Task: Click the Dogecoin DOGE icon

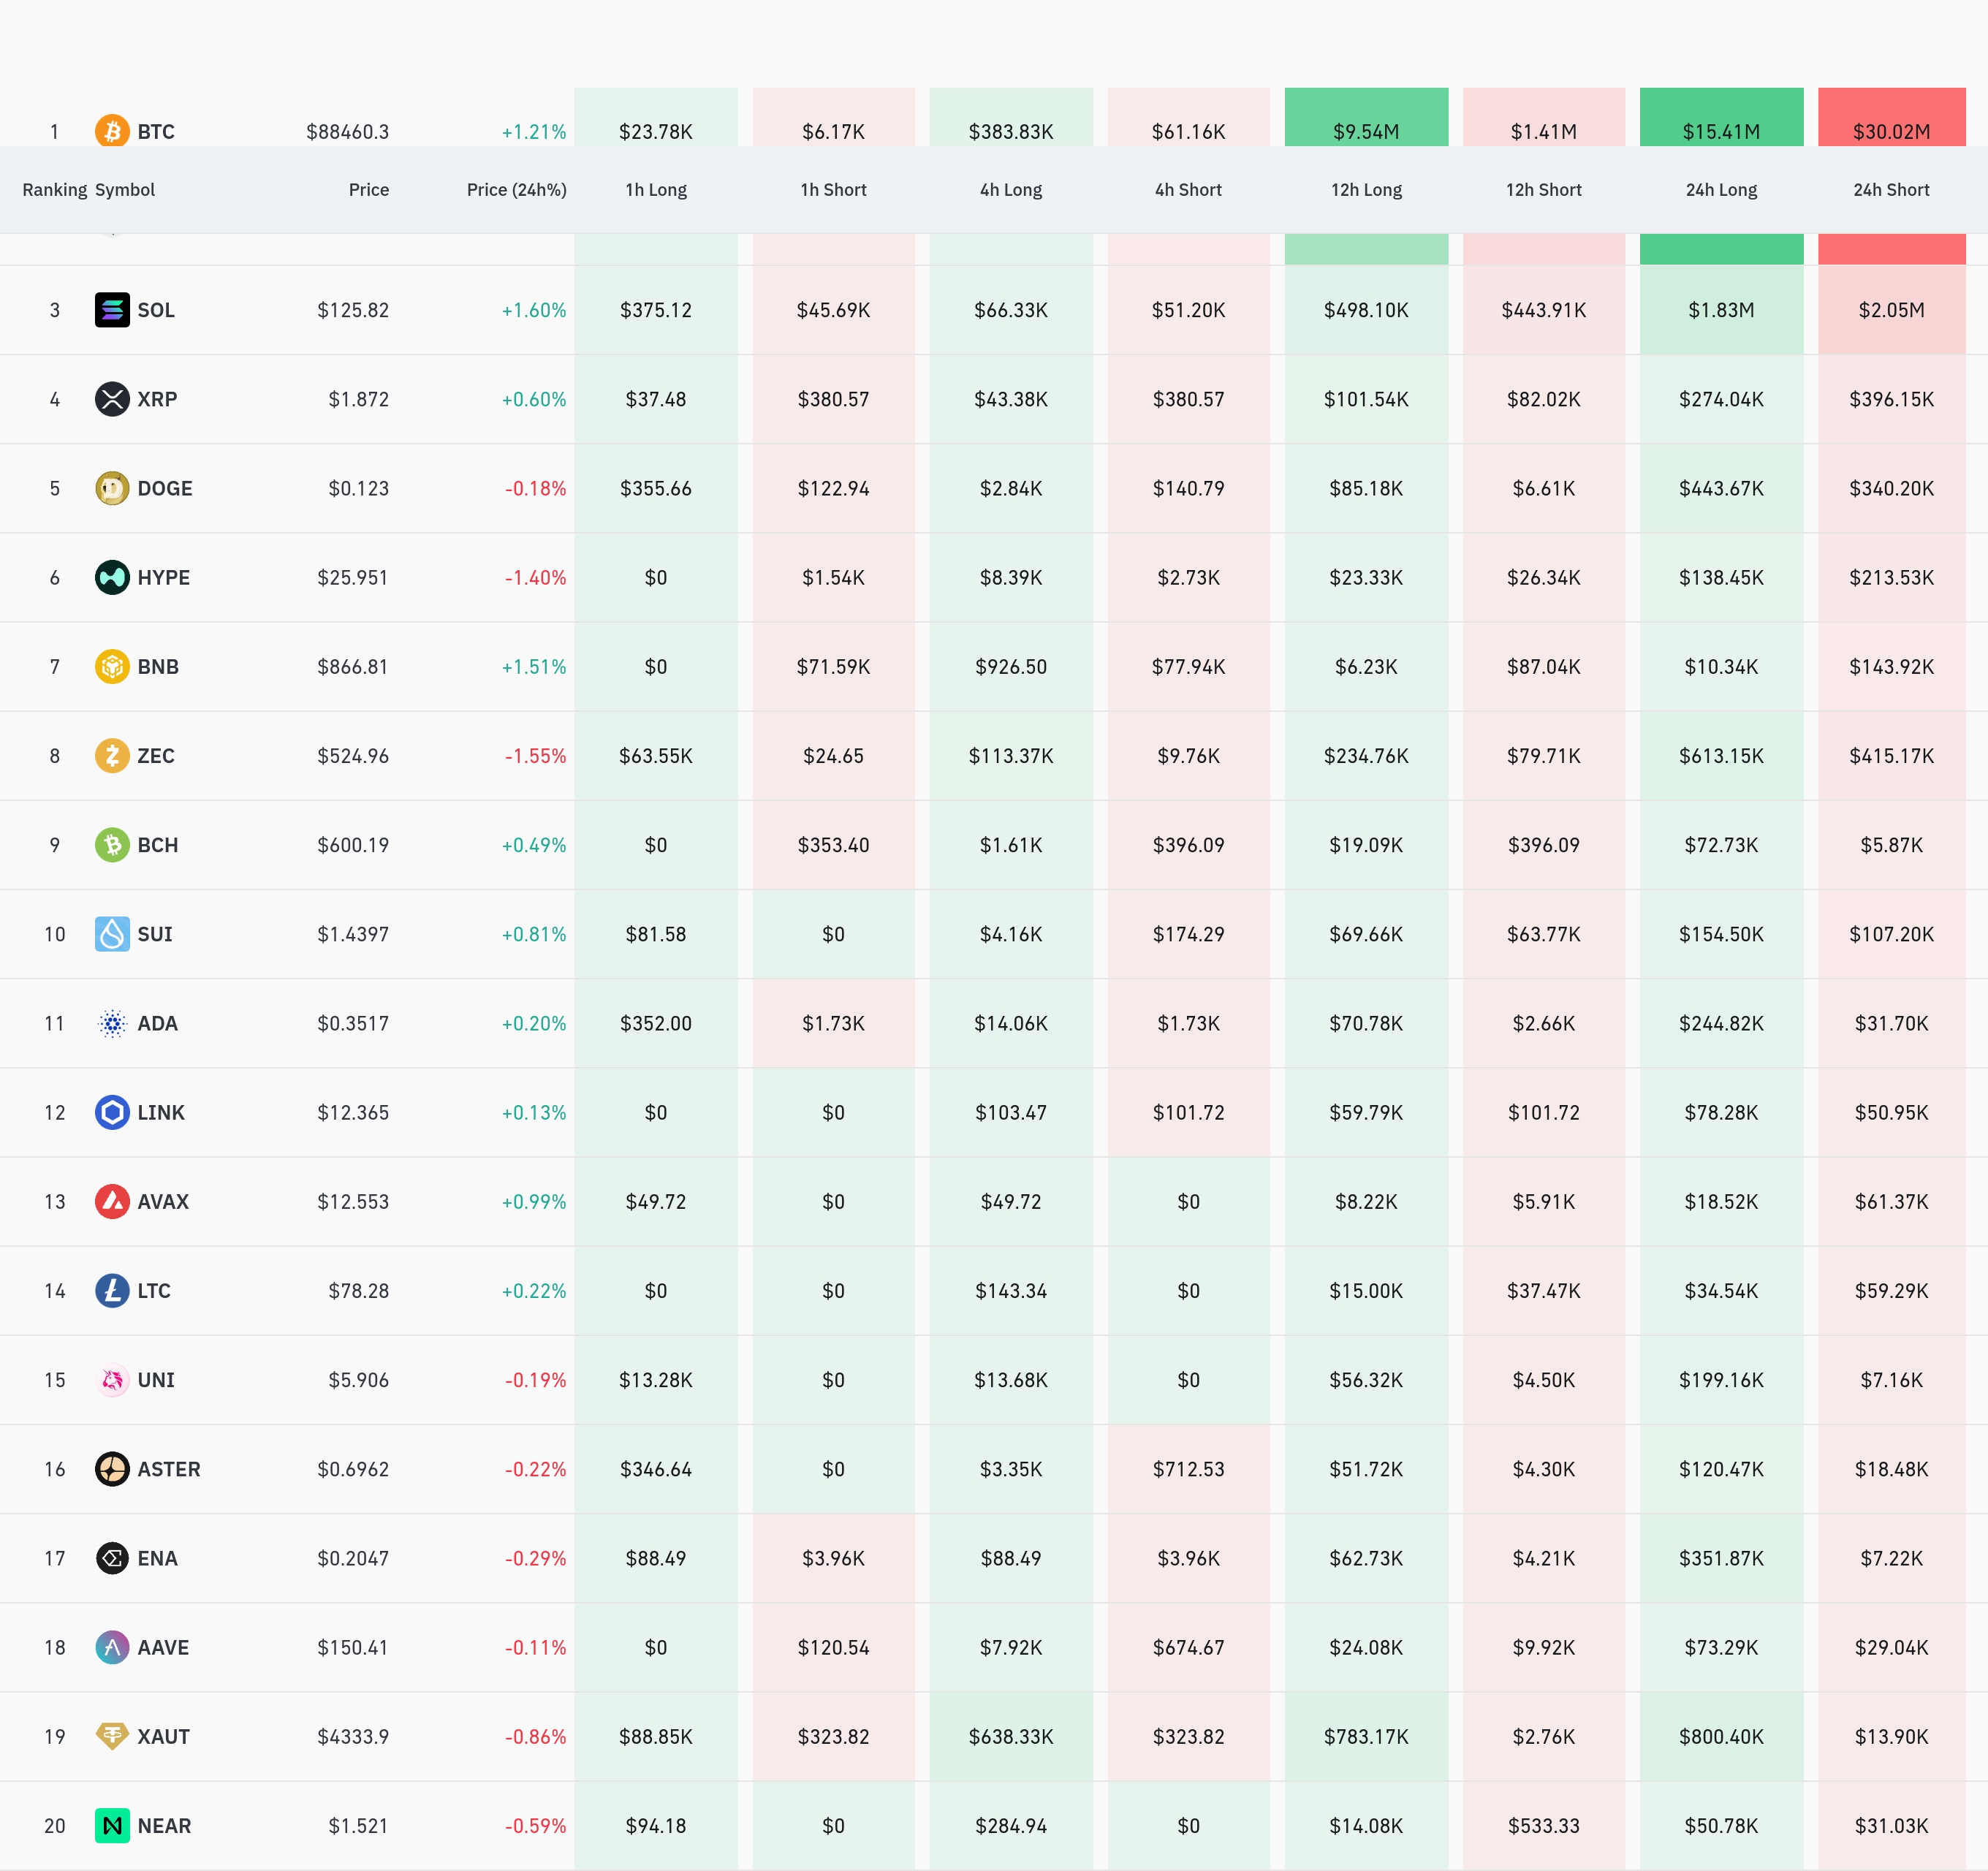Action: point(112,488)
